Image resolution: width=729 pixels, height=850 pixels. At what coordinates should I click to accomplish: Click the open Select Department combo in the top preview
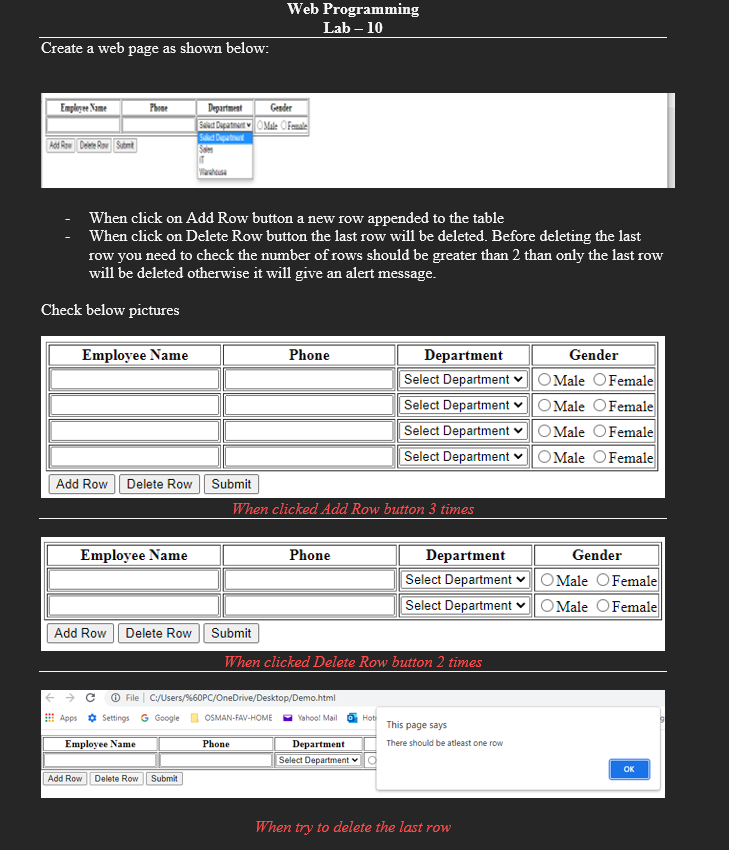coord(225,125)
